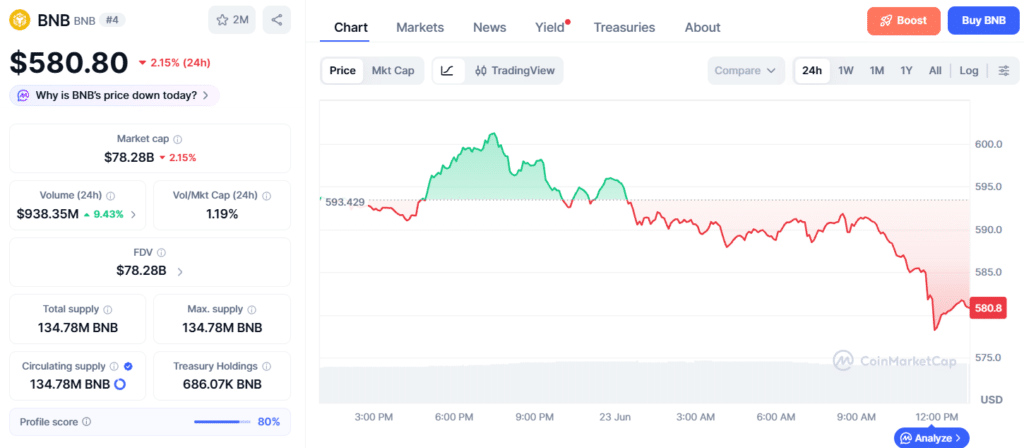Select the Price chart toggle
This screenshot has width=1024, height=448.
pos(343,71)
